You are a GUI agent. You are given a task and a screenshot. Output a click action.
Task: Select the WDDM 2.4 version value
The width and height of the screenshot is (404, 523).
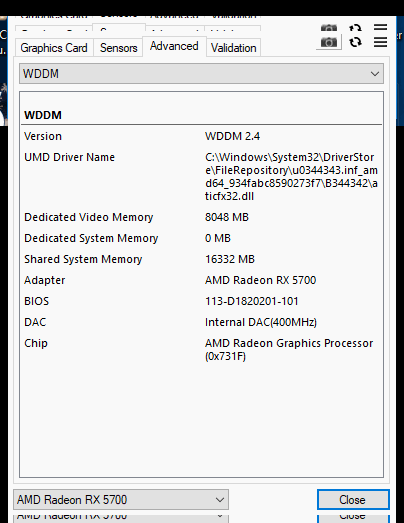pos(233,136)
